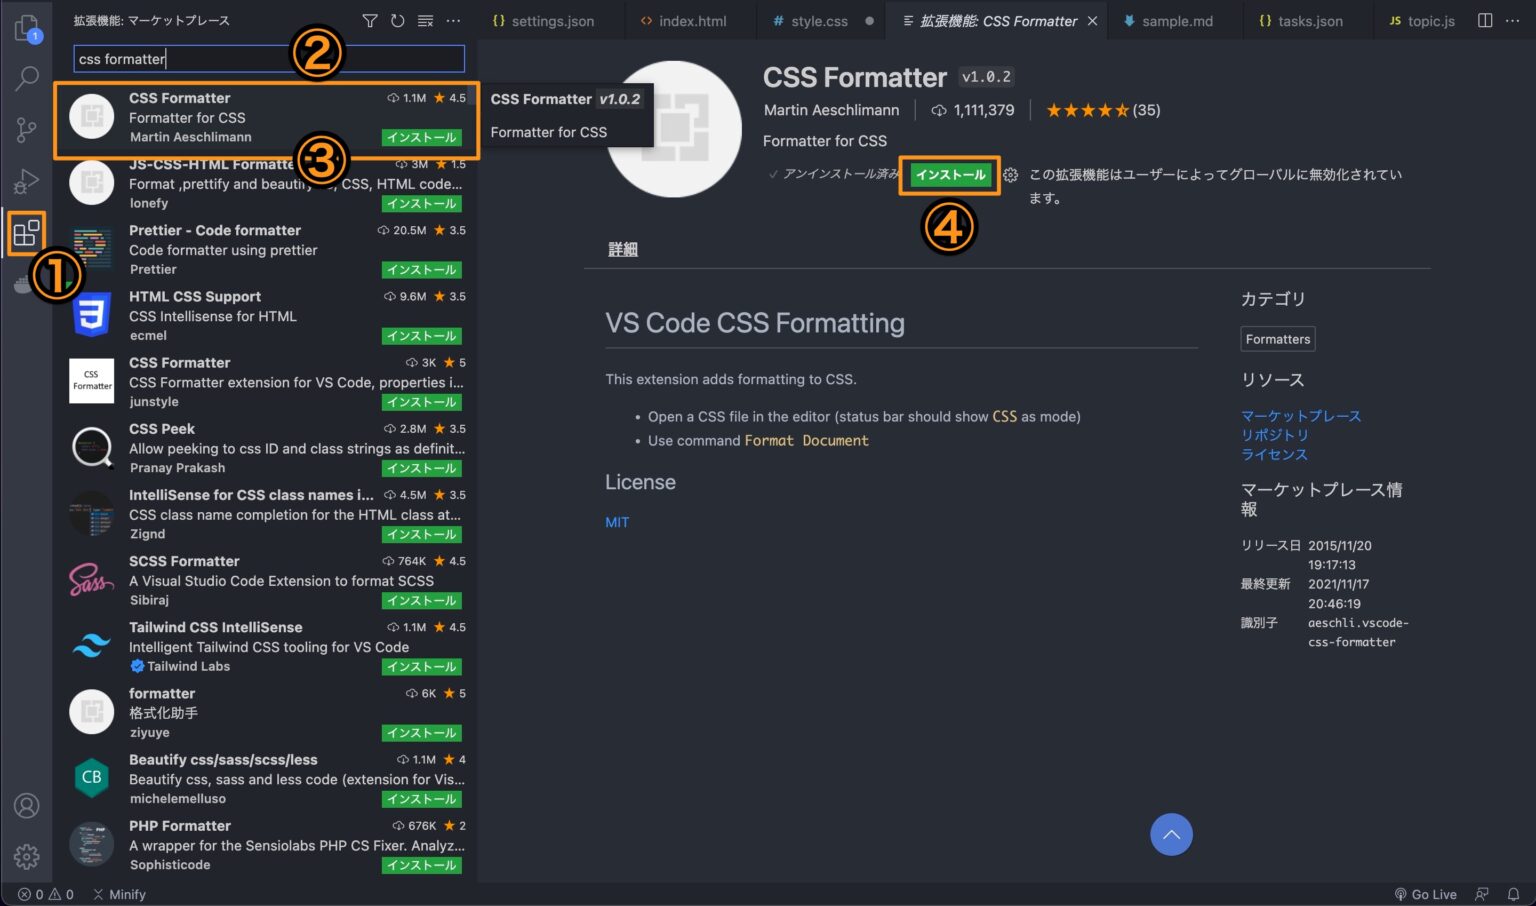The width and height of the screenshot is (1536, 906).
Task: Open settings gear next to the Install button
Action: coord(1010,174)
